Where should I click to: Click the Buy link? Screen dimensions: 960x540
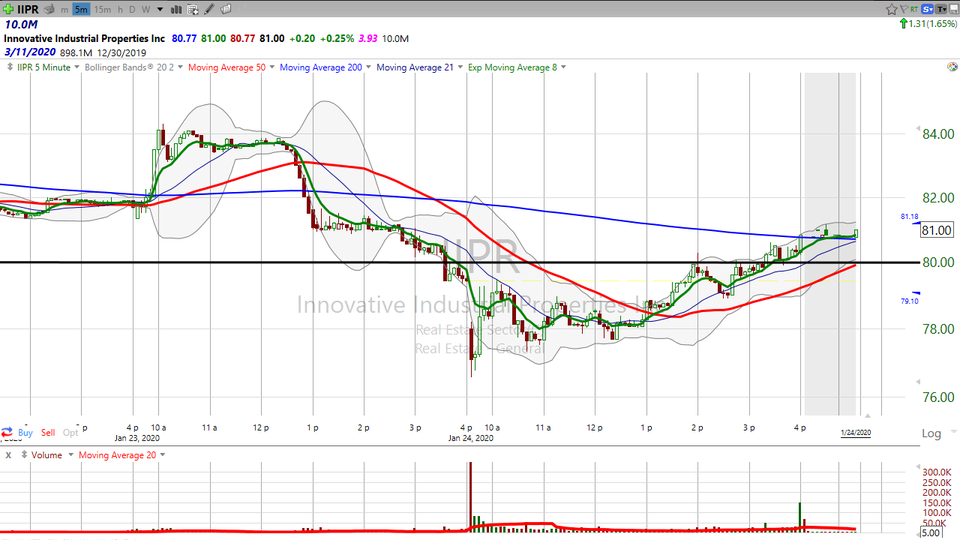(25, 432)
